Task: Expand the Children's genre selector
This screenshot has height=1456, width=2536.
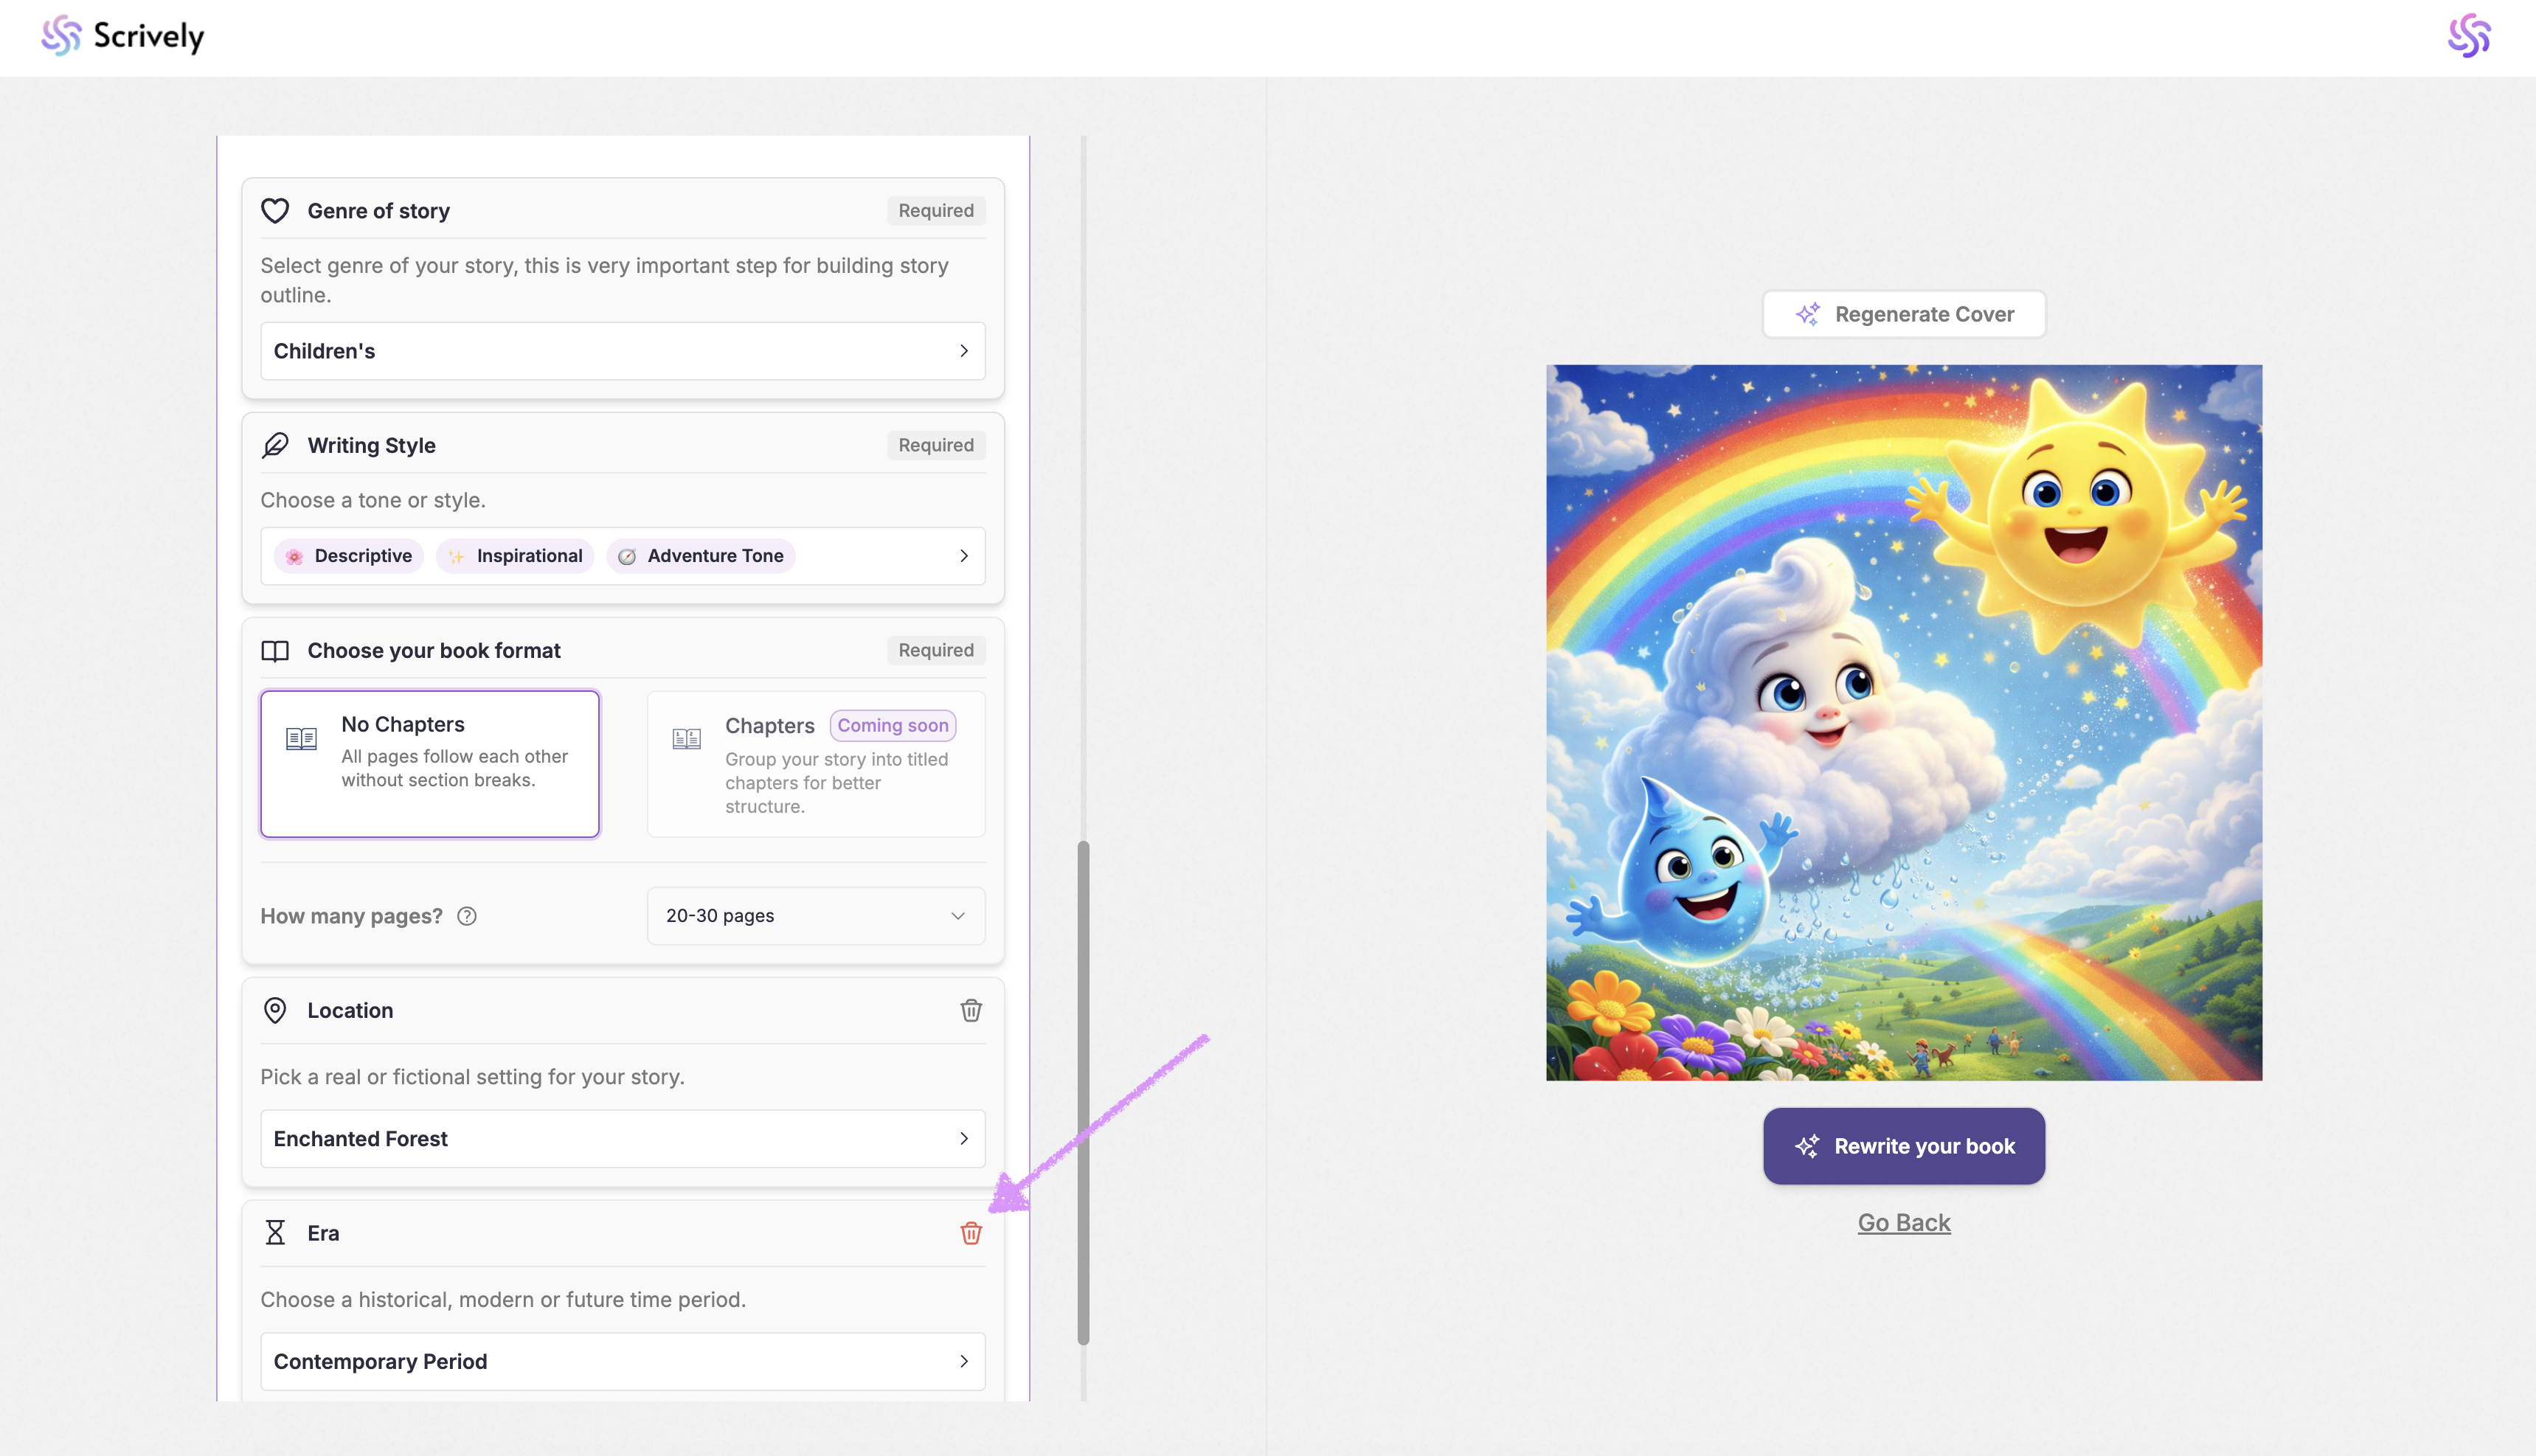Action: click(x=622, y=351)
